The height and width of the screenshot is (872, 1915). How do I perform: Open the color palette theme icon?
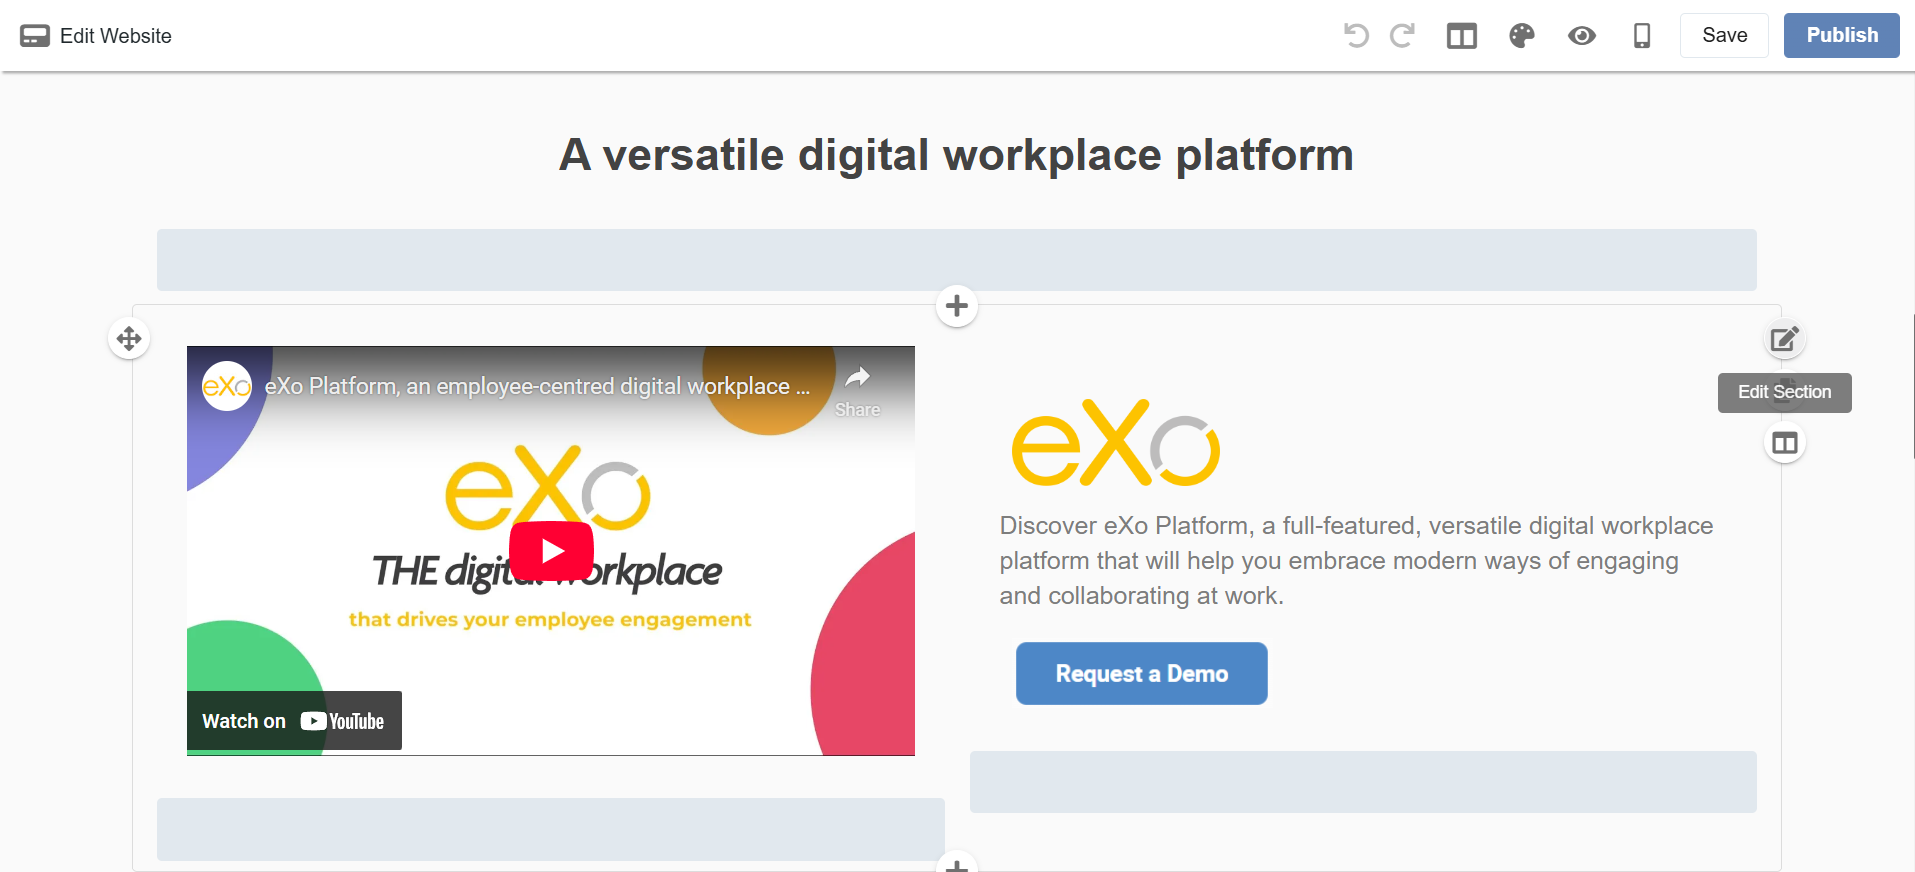coord(1521,36)
